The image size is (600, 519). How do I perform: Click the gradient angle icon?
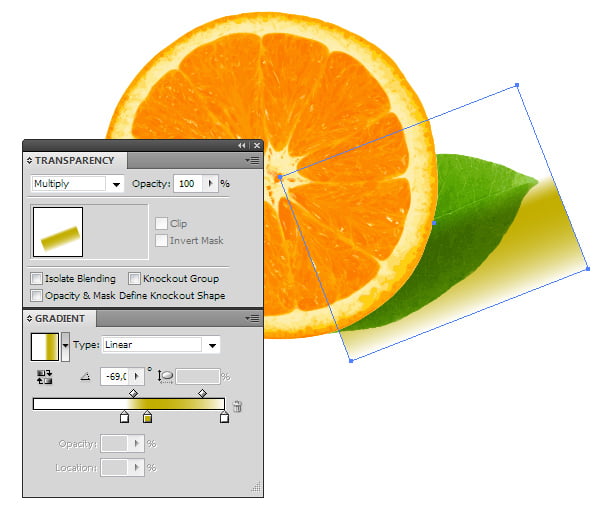pyautogui.click(x=85, y=377)
